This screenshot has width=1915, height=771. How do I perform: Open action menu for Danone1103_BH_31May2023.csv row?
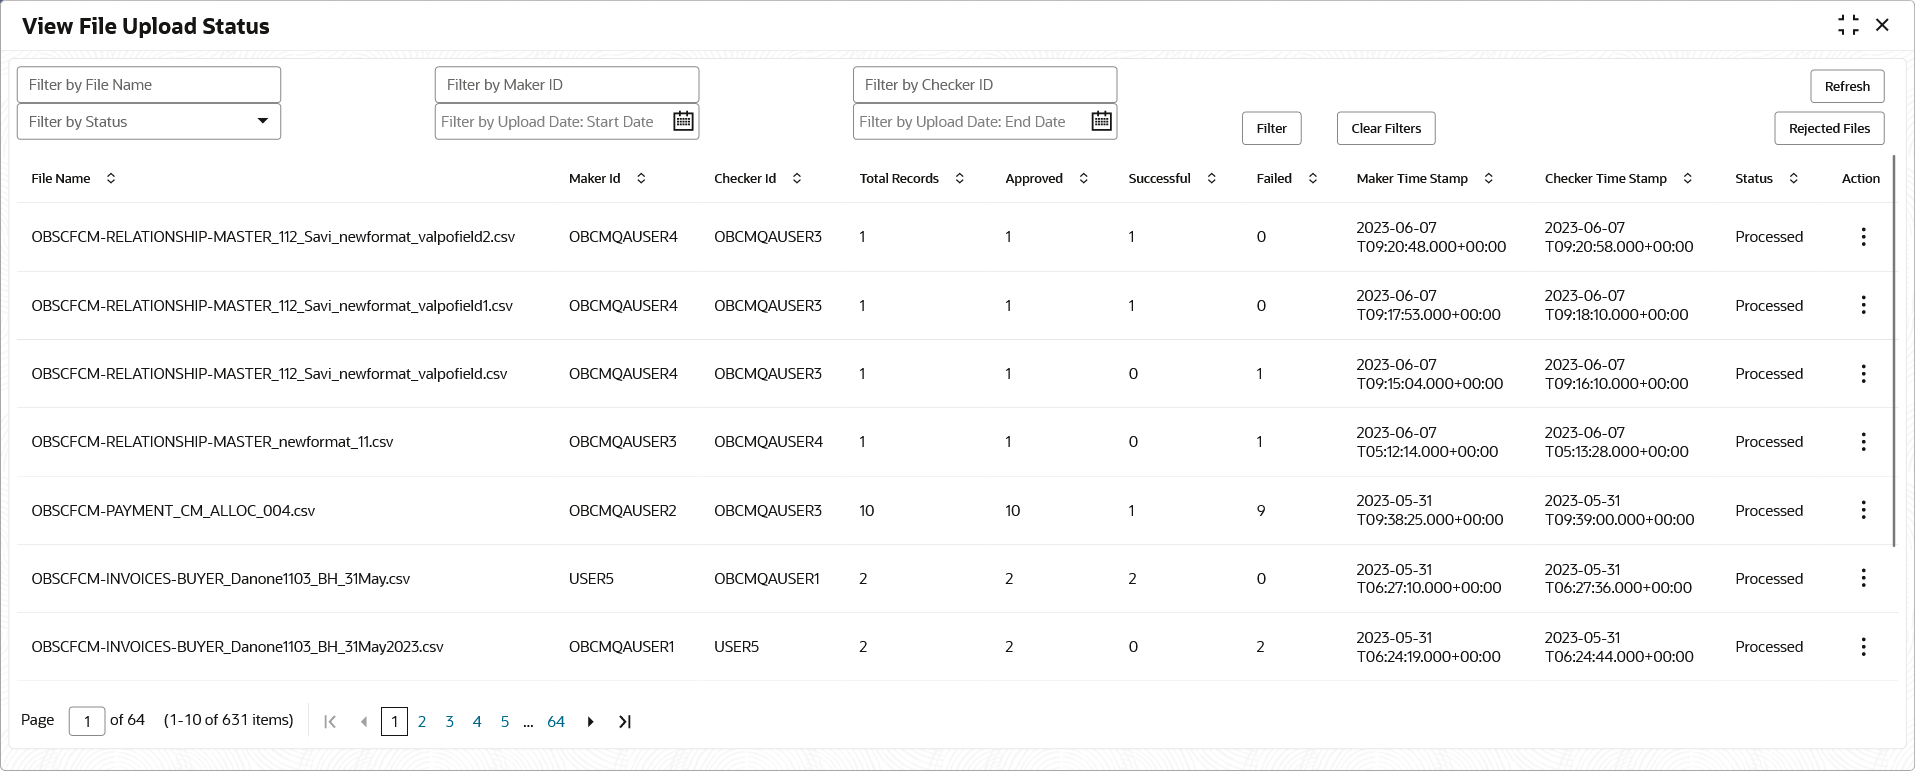[x=1863, y=647]
